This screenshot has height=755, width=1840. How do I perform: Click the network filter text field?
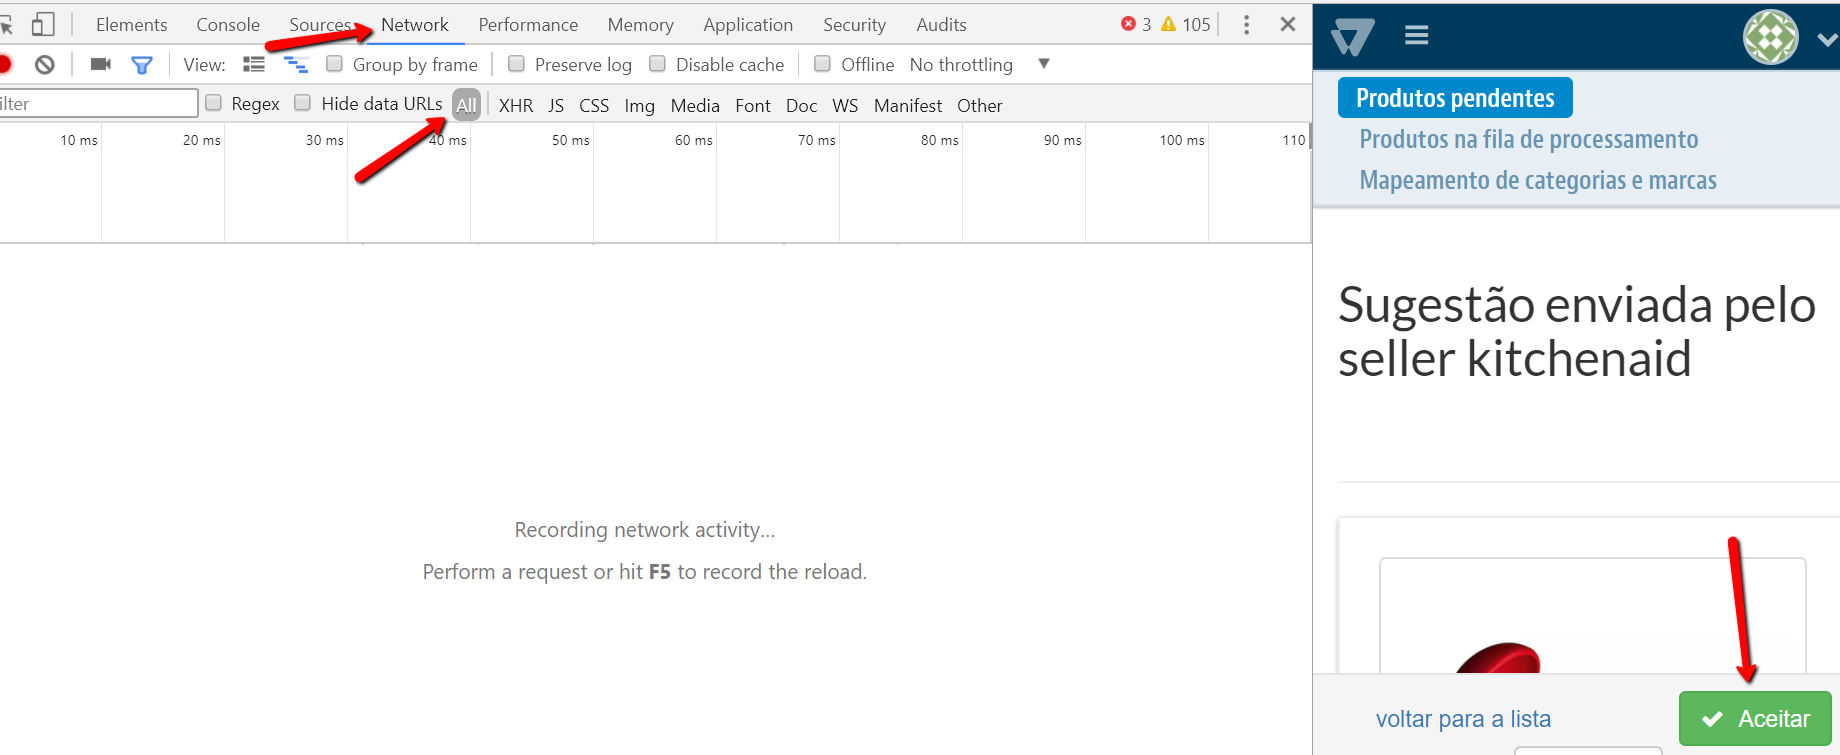[98, 104]
